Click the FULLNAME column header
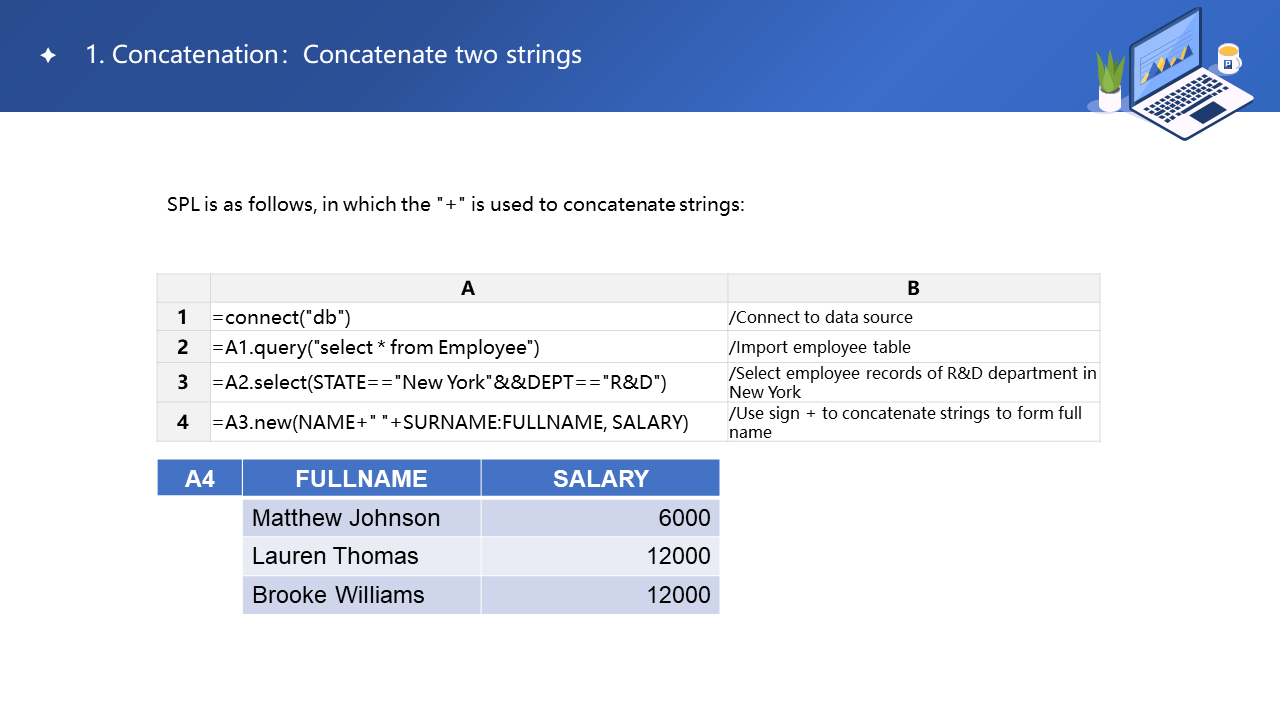 [x=361, y=479]
